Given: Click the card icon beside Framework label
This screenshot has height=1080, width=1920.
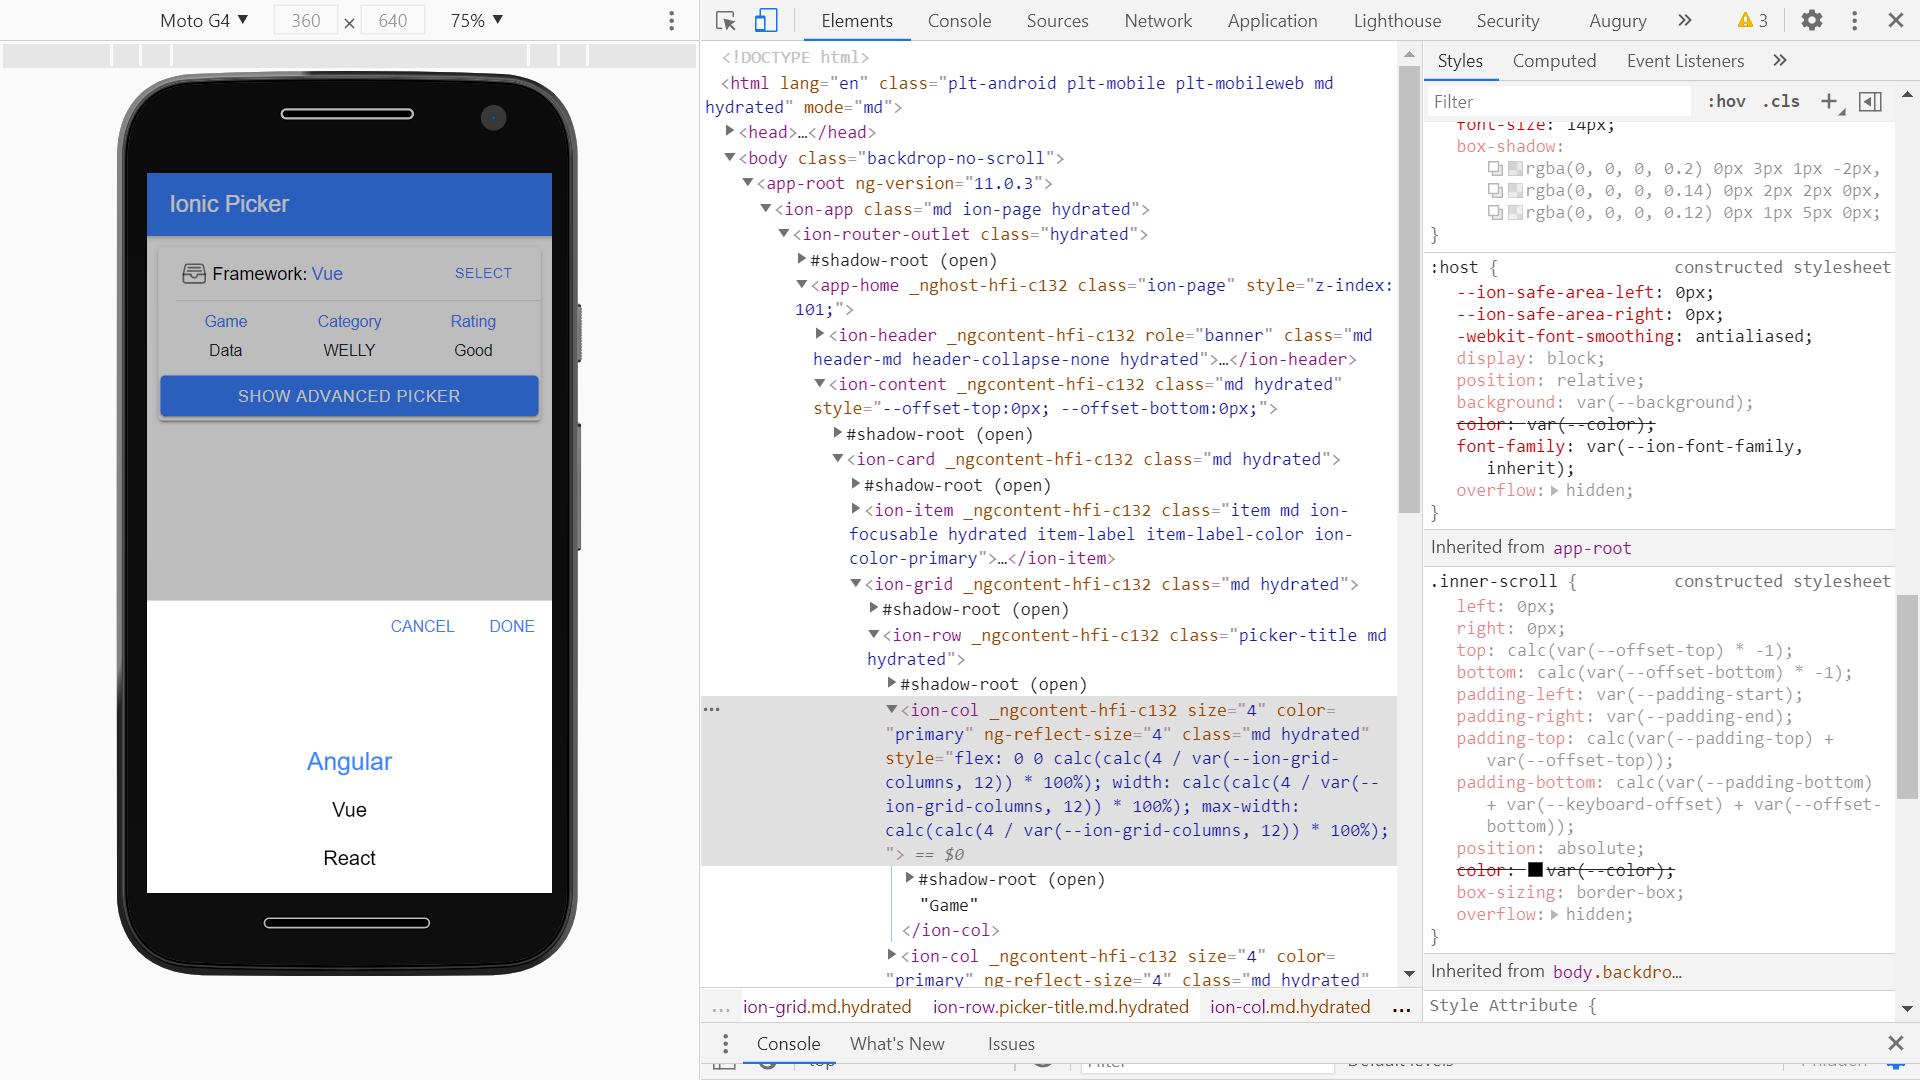Looking at the screenshot, I should (x=194, y=273).
